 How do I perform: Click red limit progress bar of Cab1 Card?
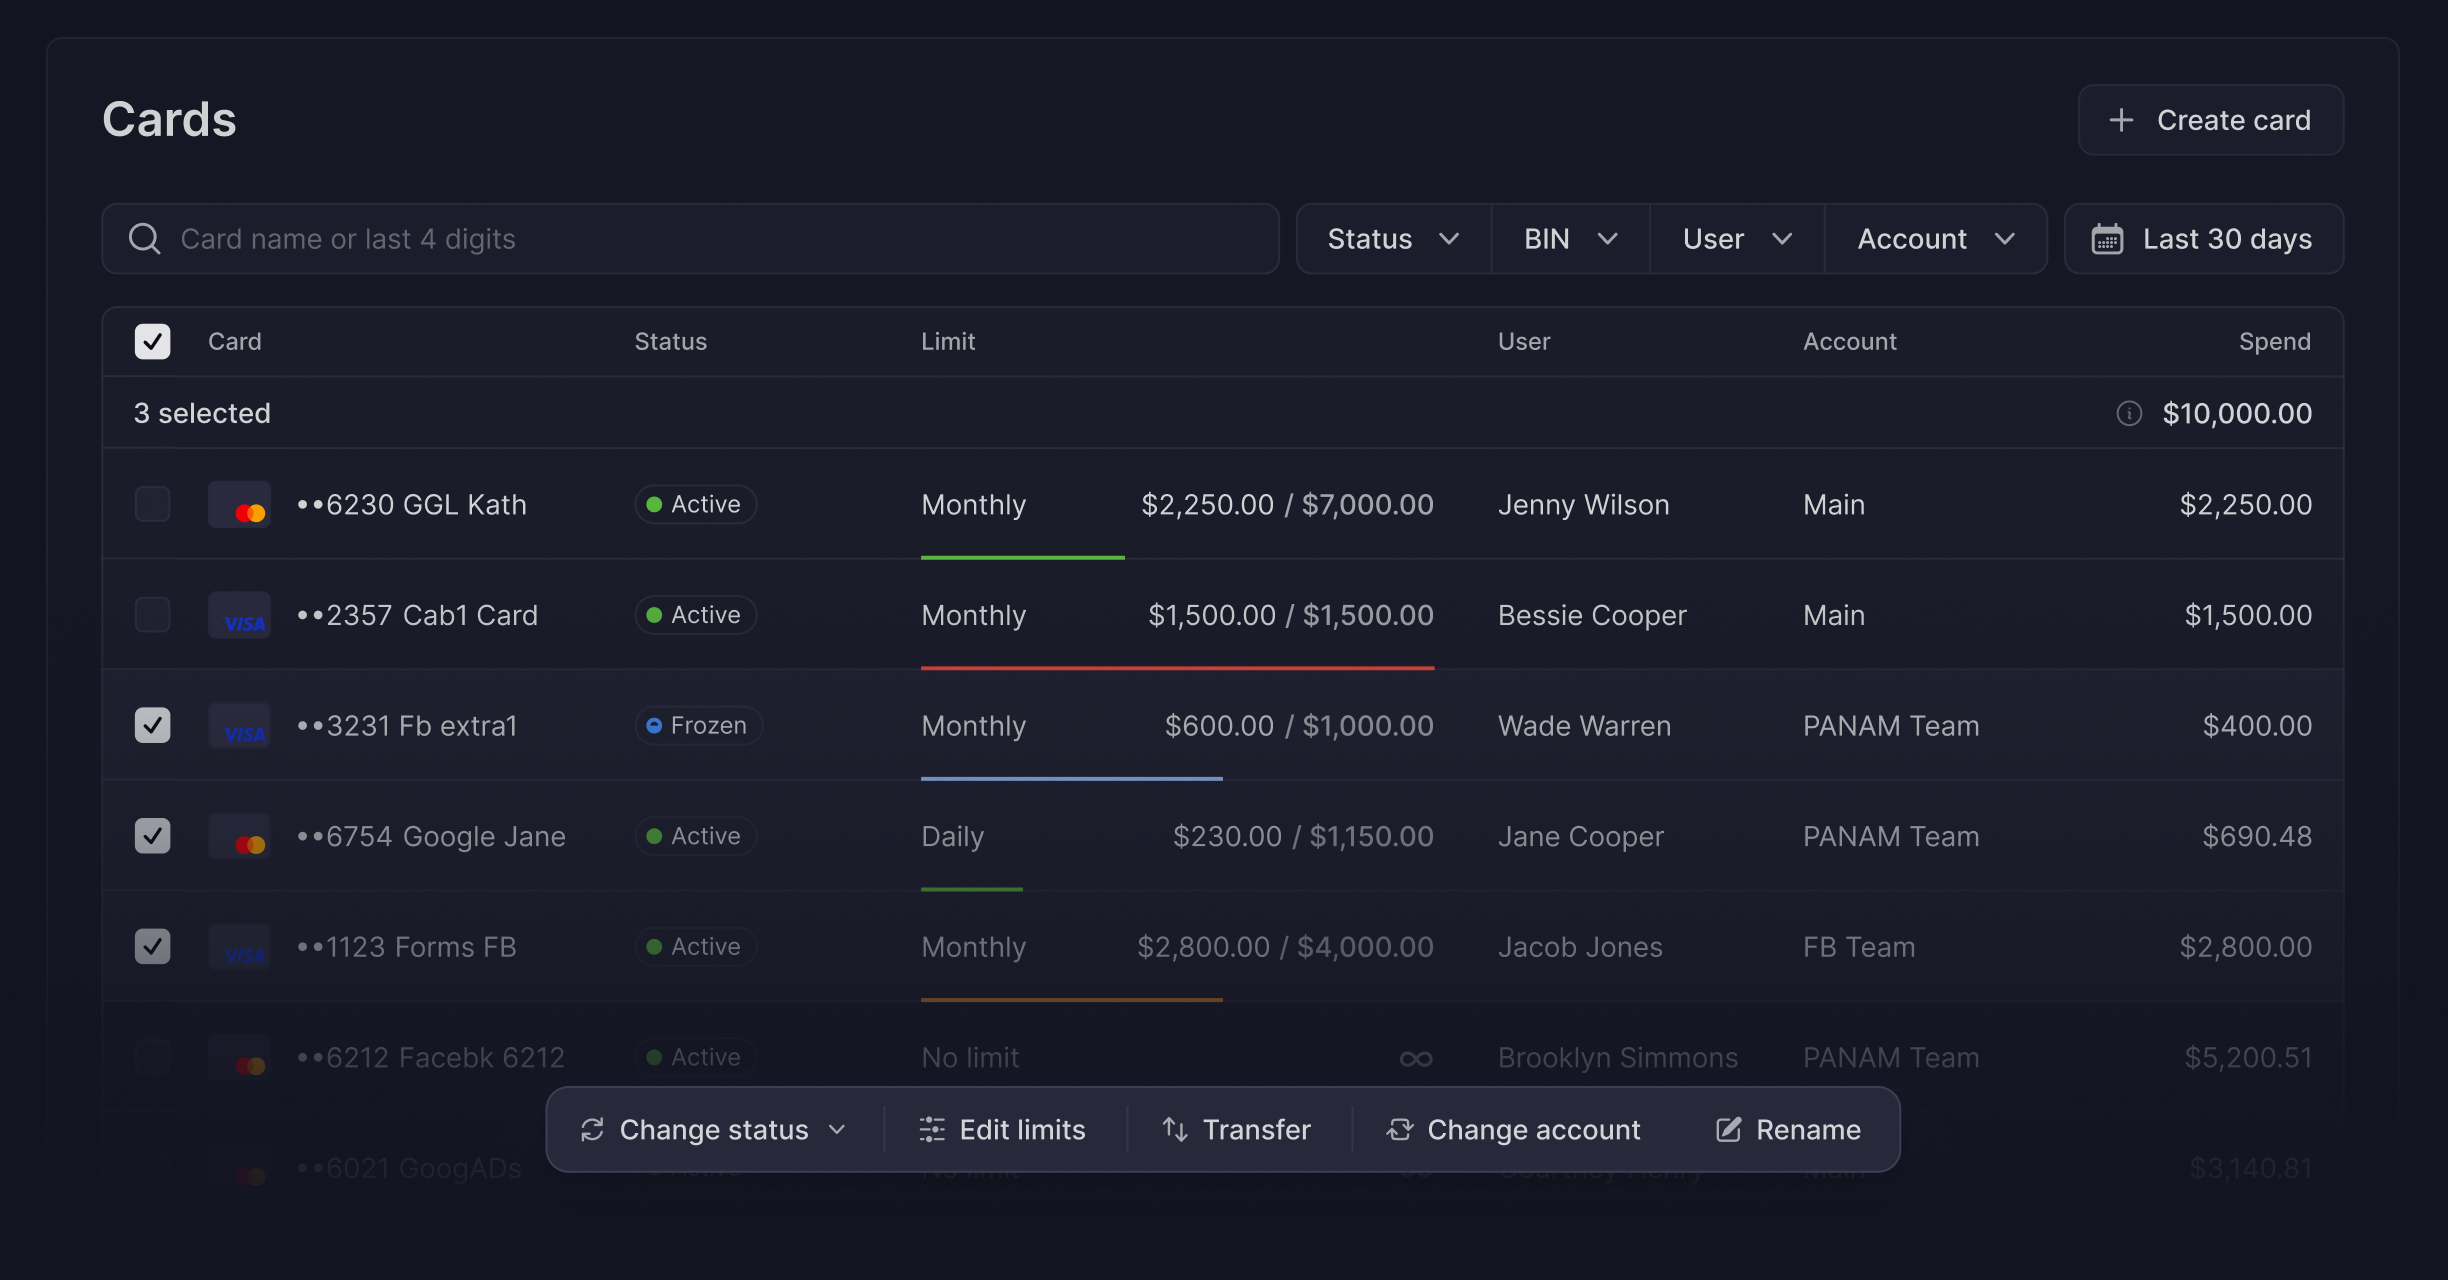(1177, 667)
